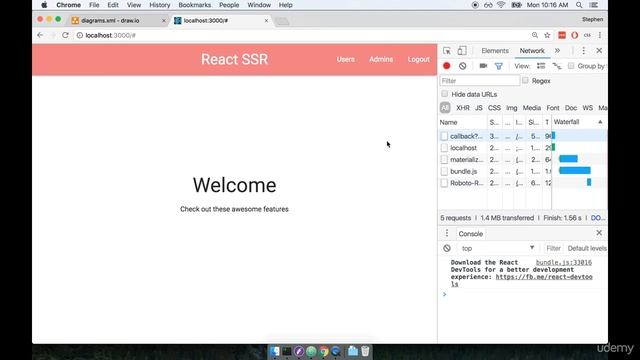Click the Admins nav link
This screenshot has width=640, height=360.
381,59
